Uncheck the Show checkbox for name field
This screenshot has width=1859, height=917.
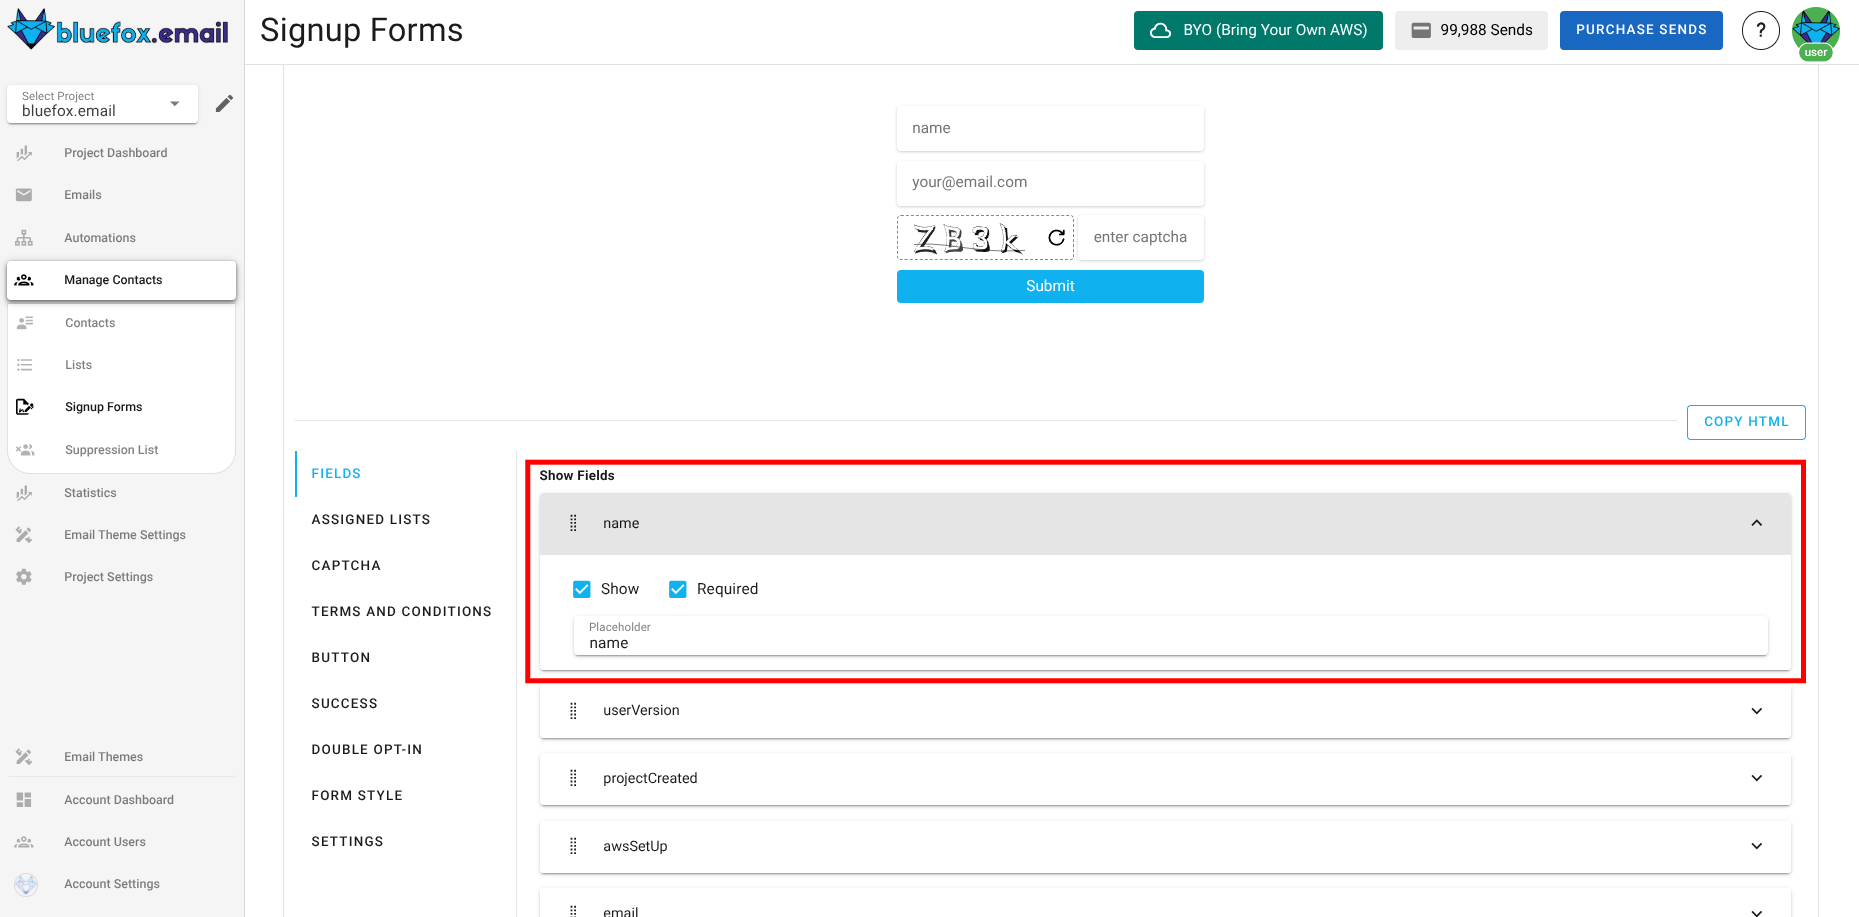point(582,589)
